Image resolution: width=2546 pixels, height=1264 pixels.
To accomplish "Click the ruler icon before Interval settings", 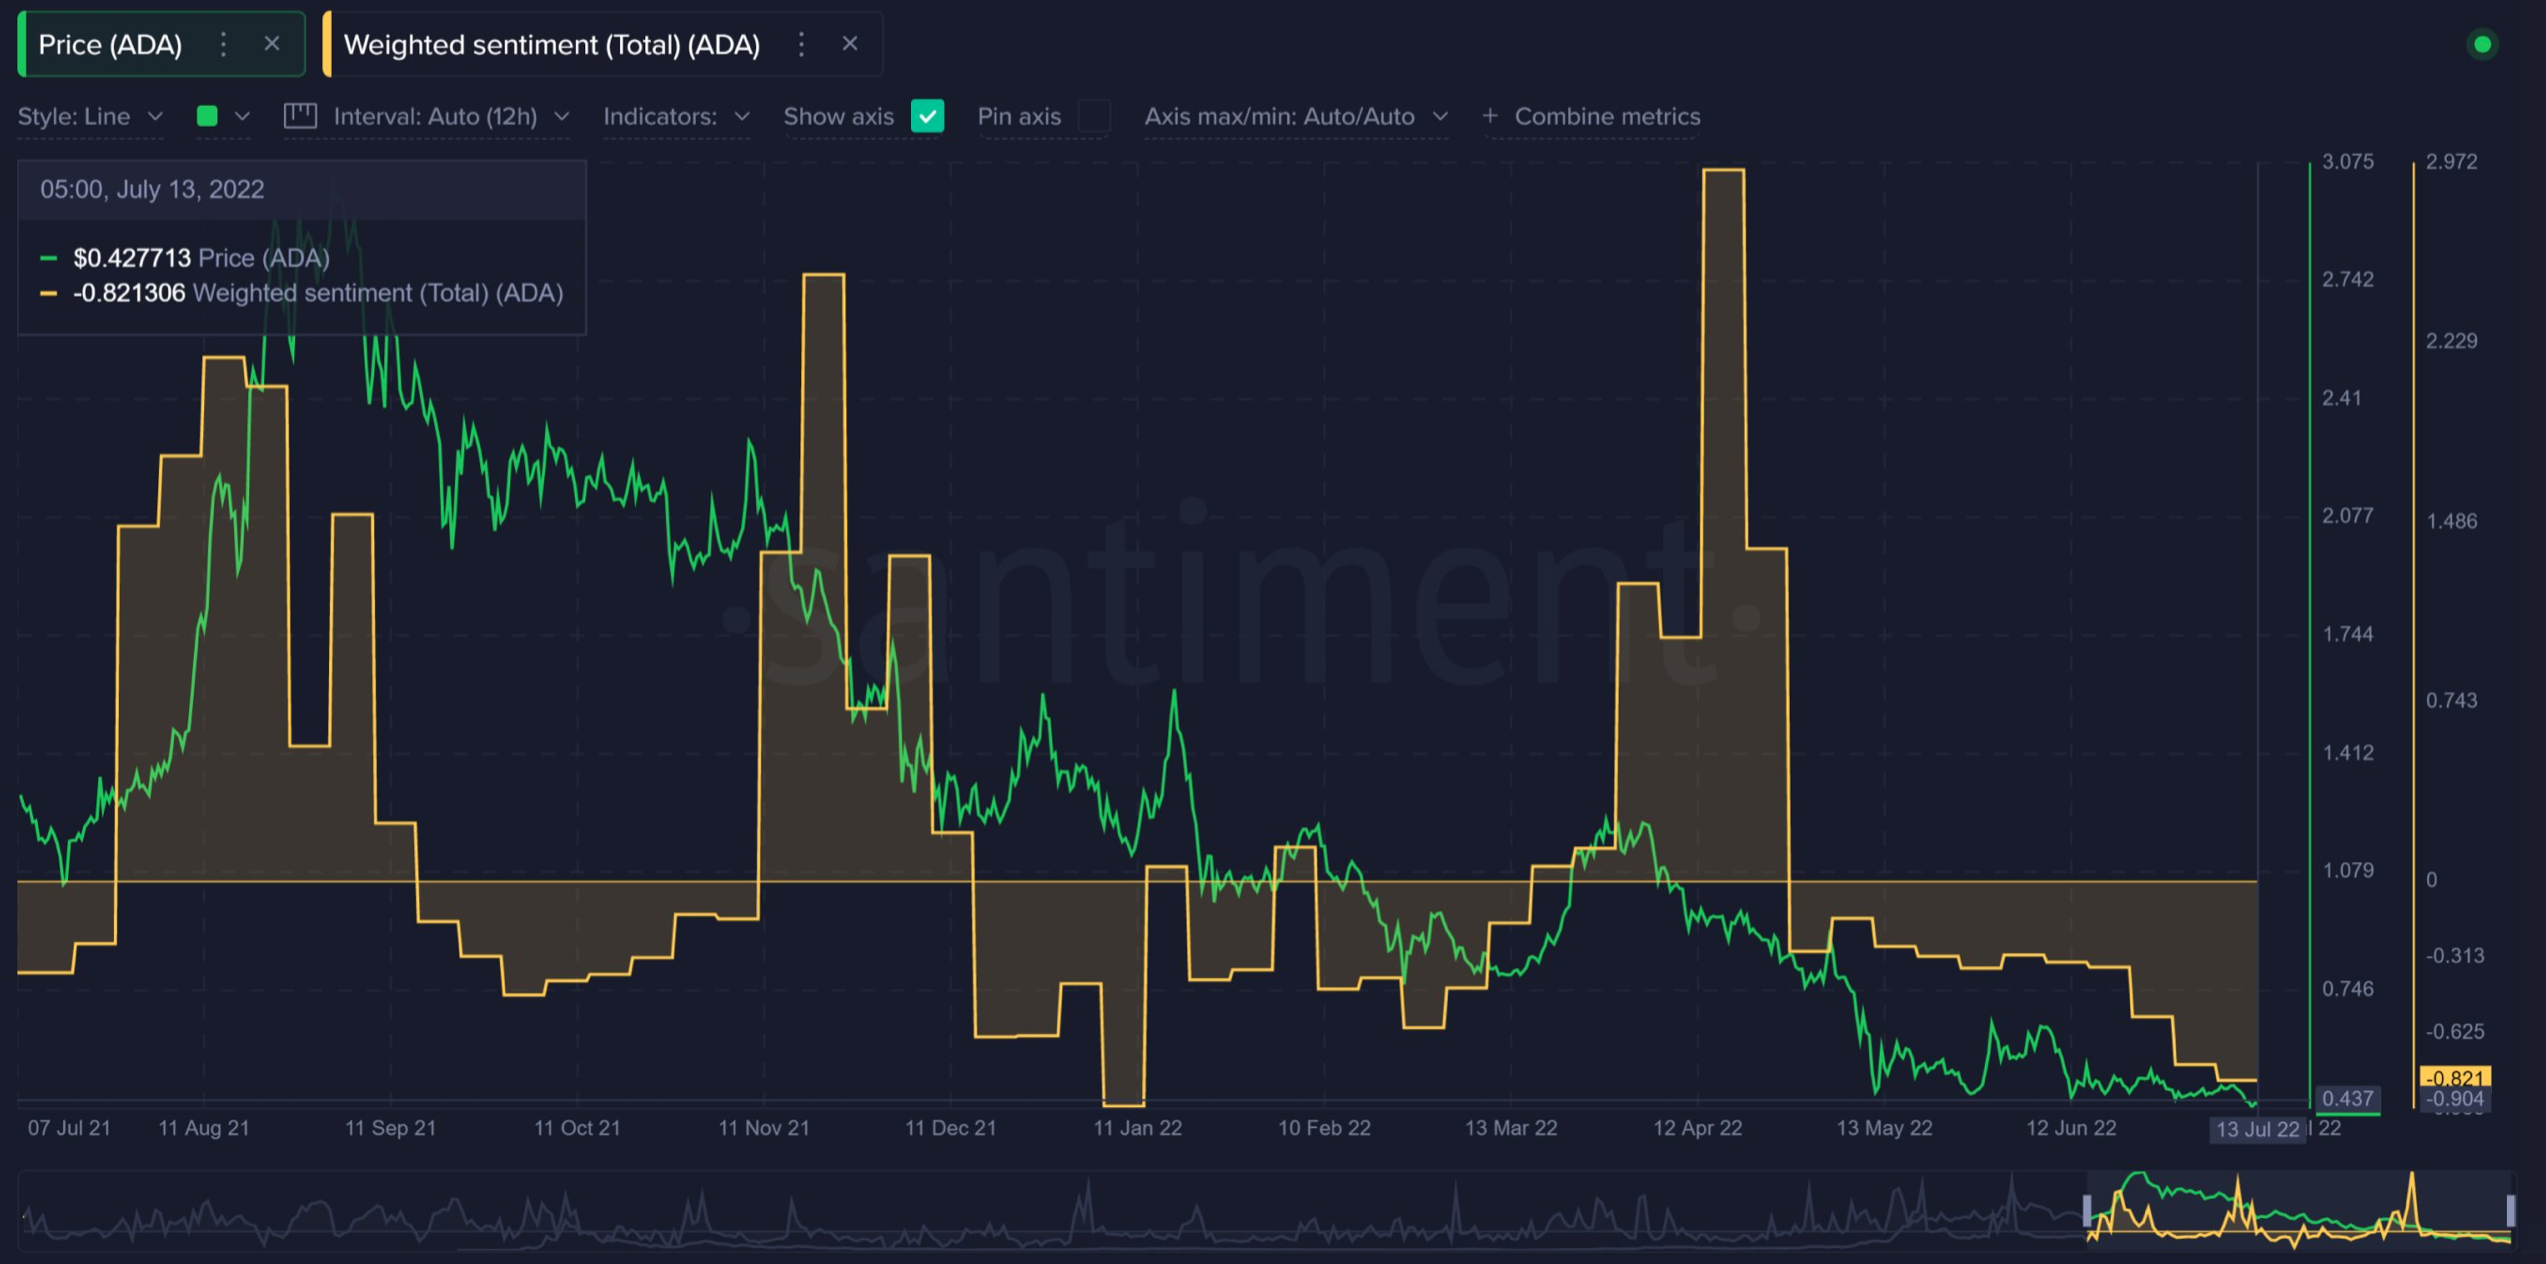I will click(x=301, y=116).
